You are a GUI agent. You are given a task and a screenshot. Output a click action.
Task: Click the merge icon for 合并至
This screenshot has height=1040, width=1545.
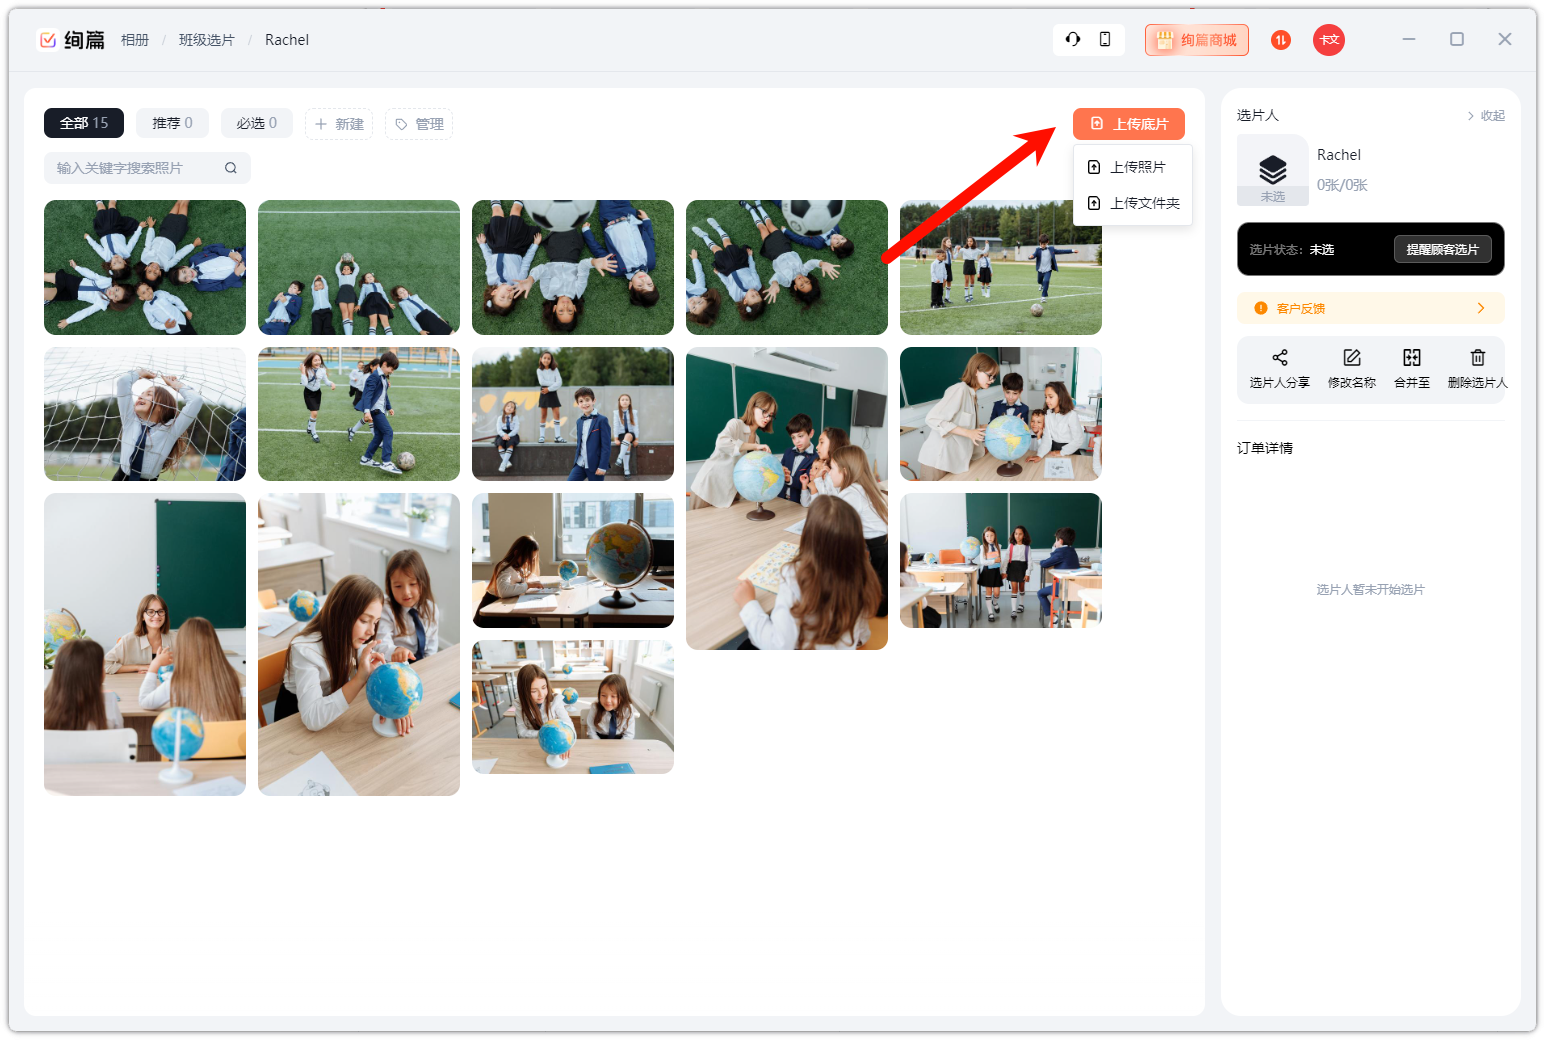tap(1411, 358)
